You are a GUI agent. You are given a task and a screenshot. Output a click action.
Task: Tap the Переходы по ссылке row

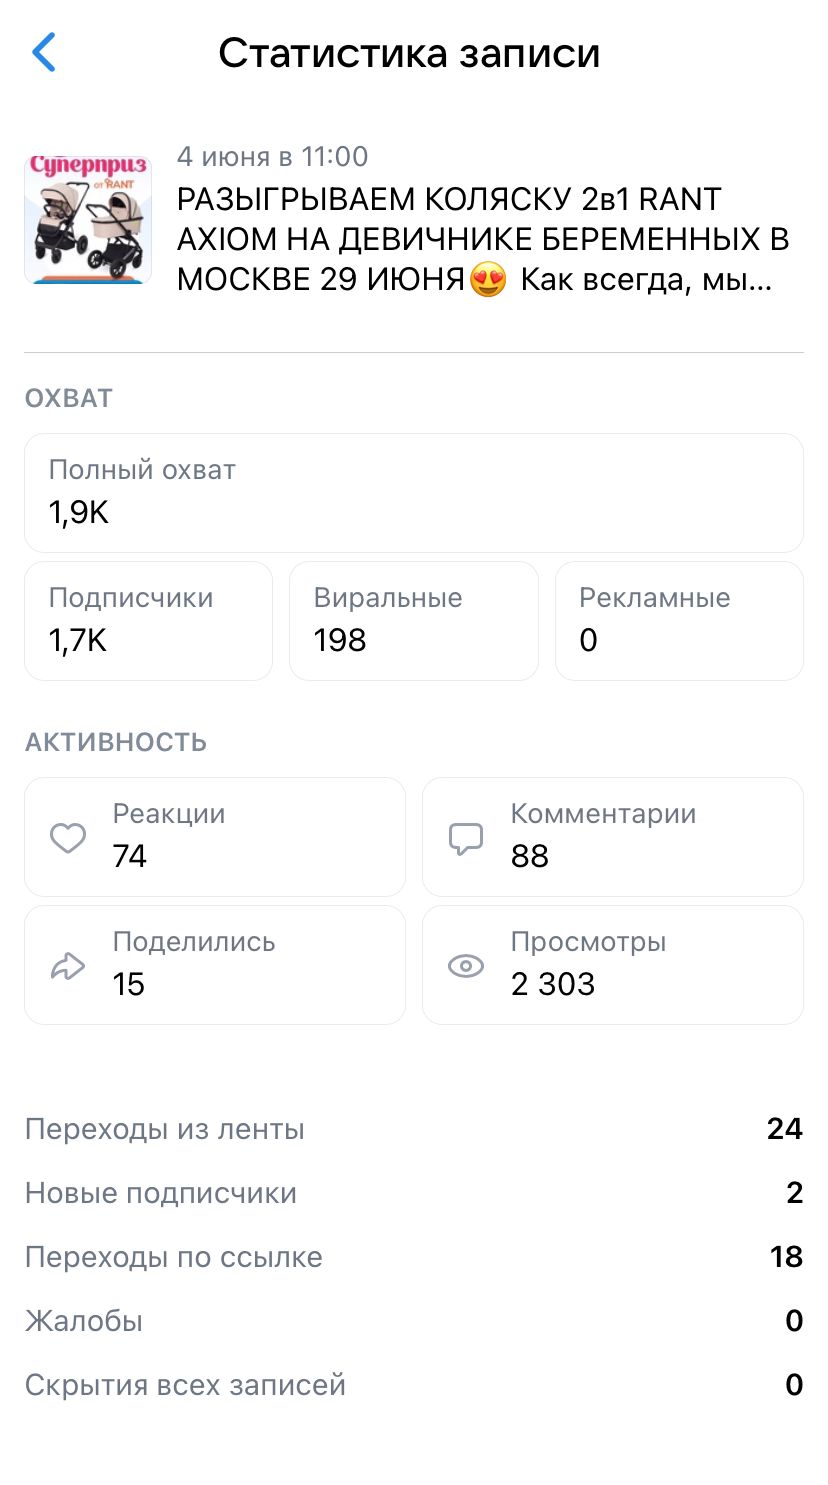point(414,1257)
